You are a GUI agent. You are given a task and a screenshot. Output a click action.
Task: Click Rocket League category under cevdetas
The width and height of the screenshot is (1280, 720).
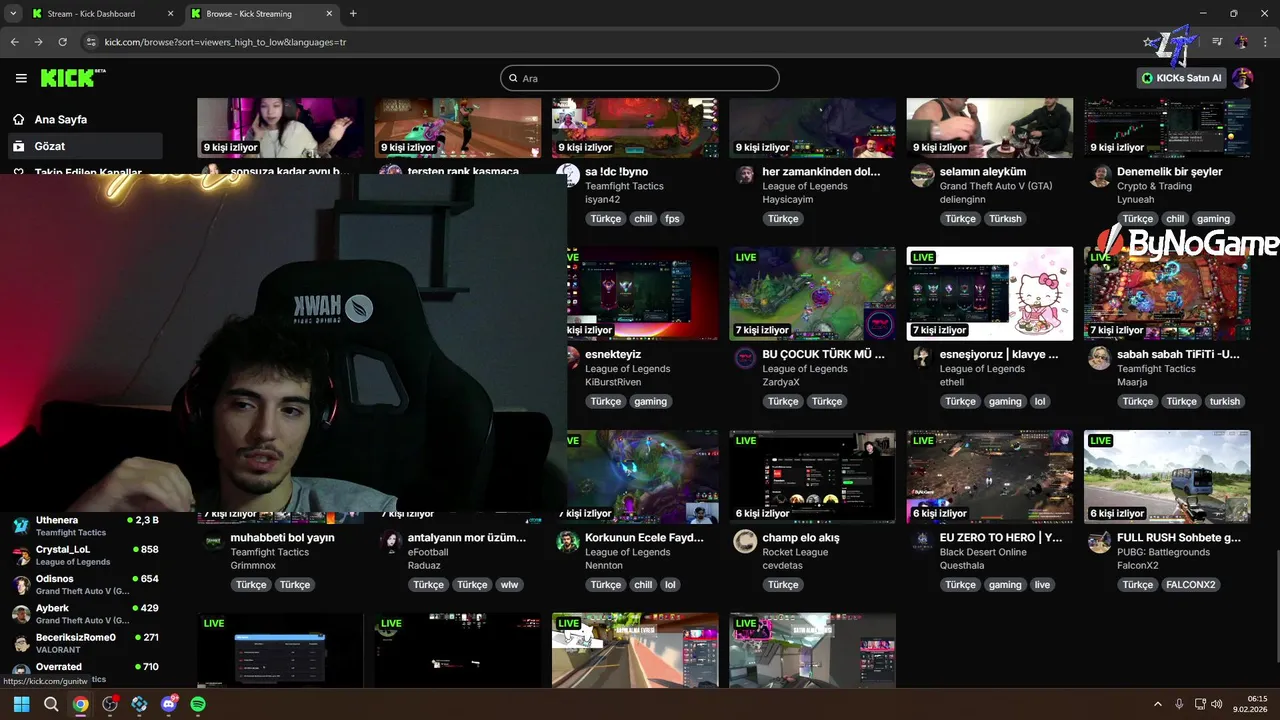(x=795, y=552)
